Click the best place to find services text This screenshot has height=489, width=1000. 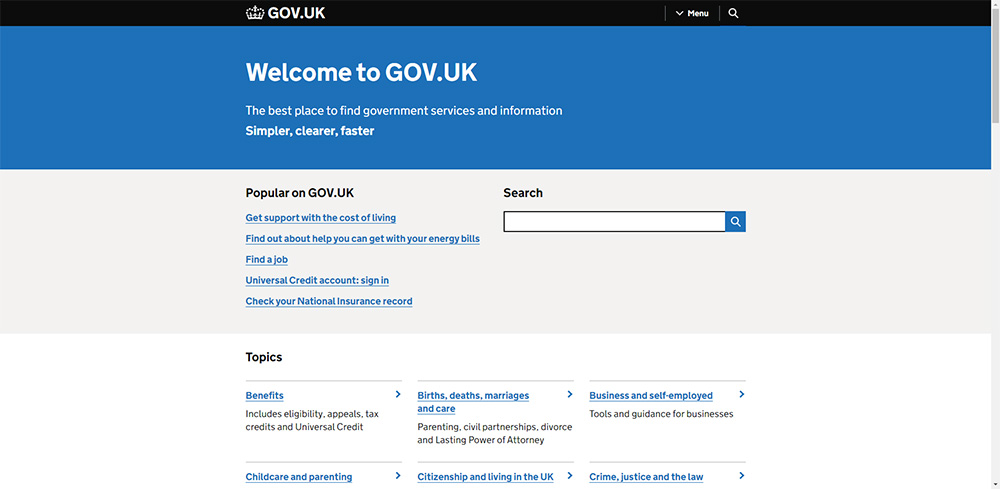(404, 111)
